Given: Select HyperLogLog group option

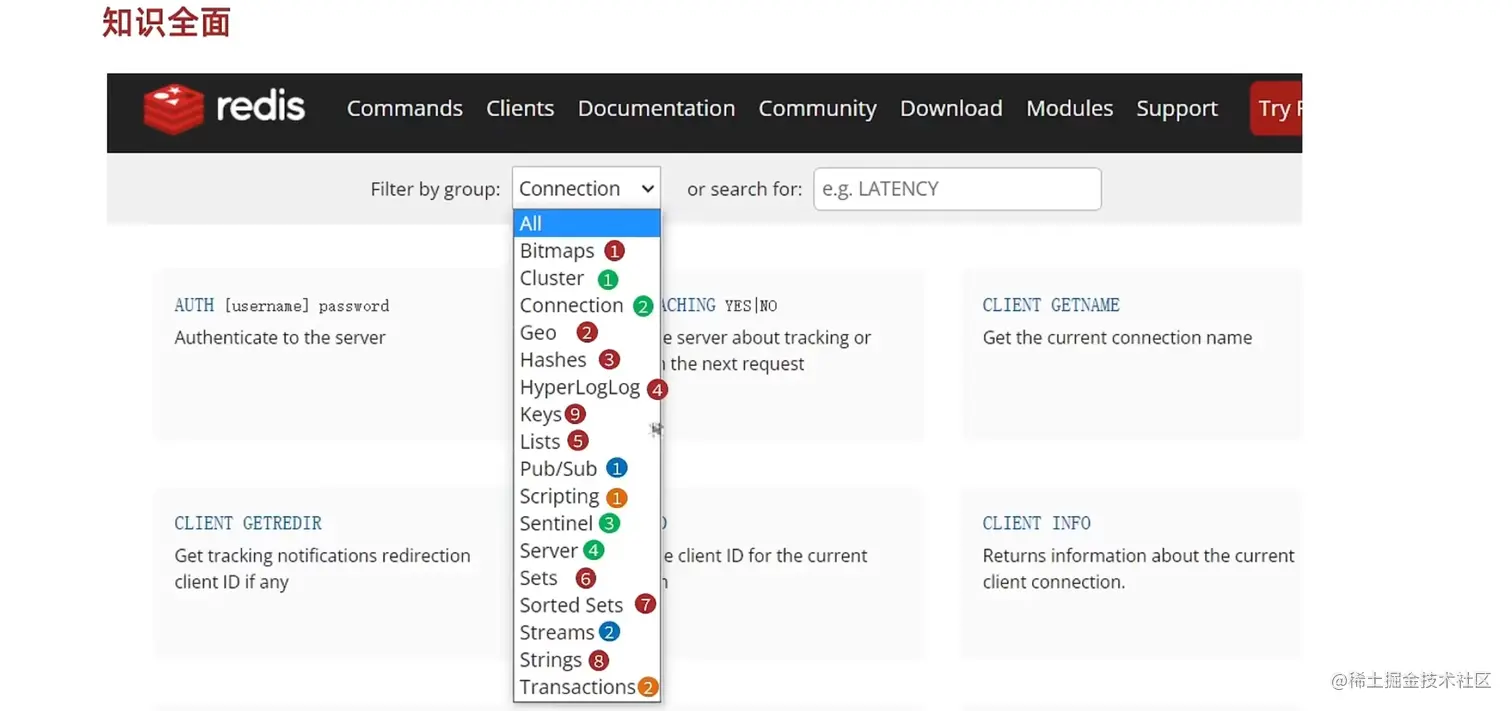Looking at the screenshot, I should (x=587, y=387).
